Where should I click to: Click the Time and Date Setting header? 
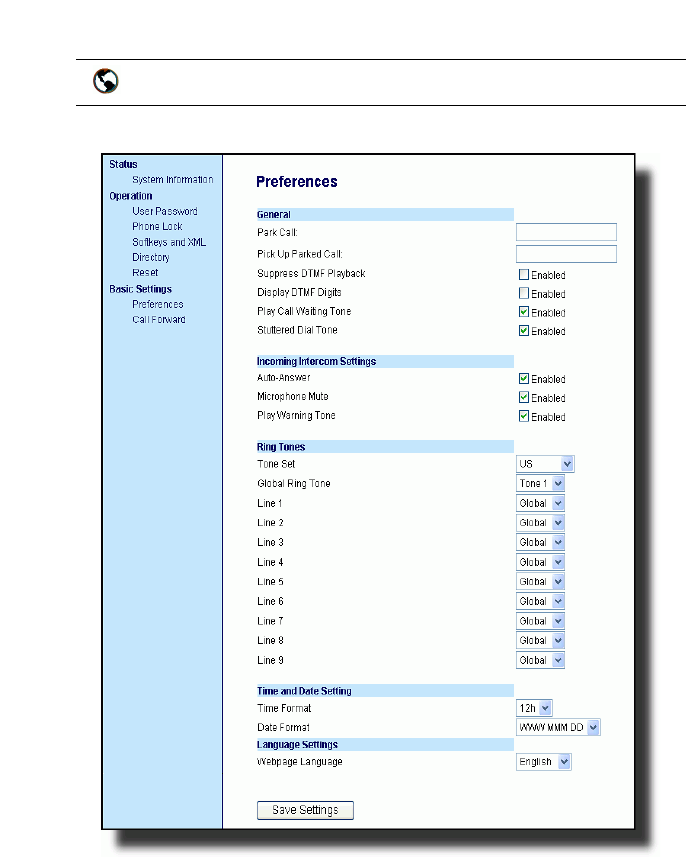pos(385,691)
